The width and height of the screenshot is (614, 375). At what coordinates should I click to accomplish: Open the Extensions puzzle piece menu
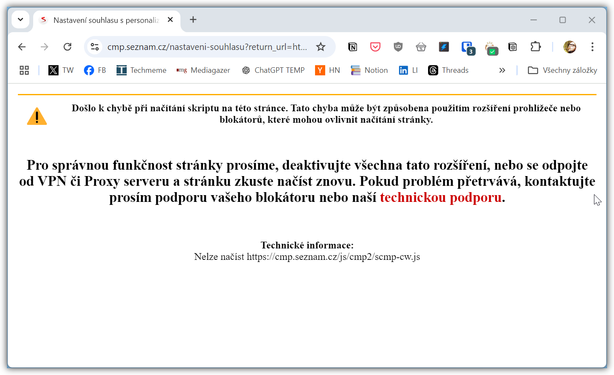535,47
